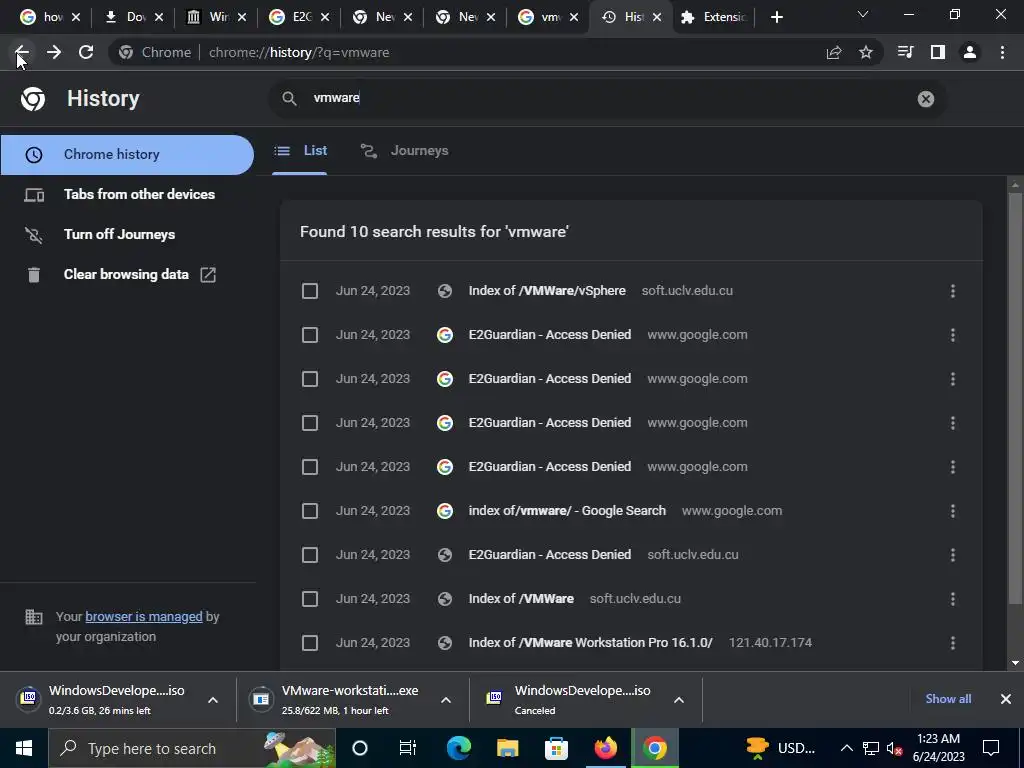Open the Windows Start menu
The height and width of the screenshot is (768, 1024).
(x=24, y=748)
